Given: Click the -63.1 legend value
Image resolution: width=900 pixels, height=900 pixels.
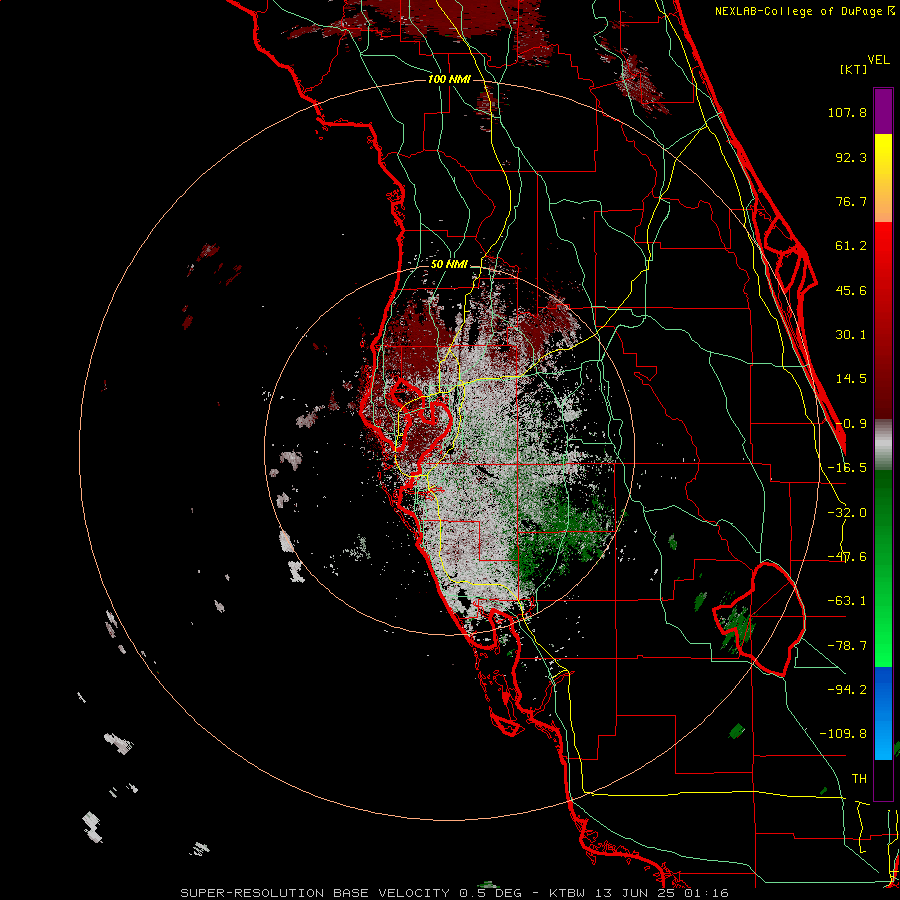Looking at the screenshot, I should [x=847, y=601].
